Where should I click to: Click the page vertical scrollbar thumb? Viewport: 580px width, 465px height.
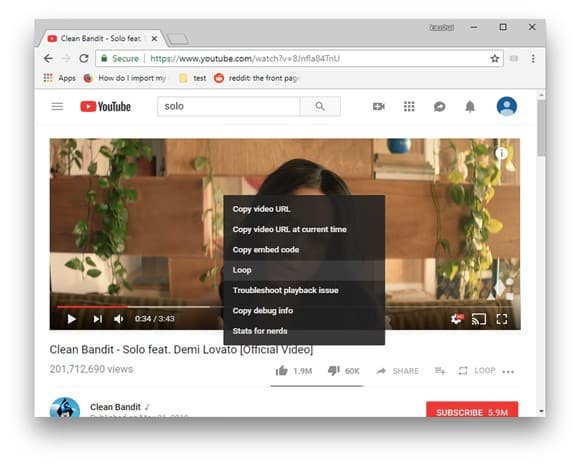(x=541, y=128)
